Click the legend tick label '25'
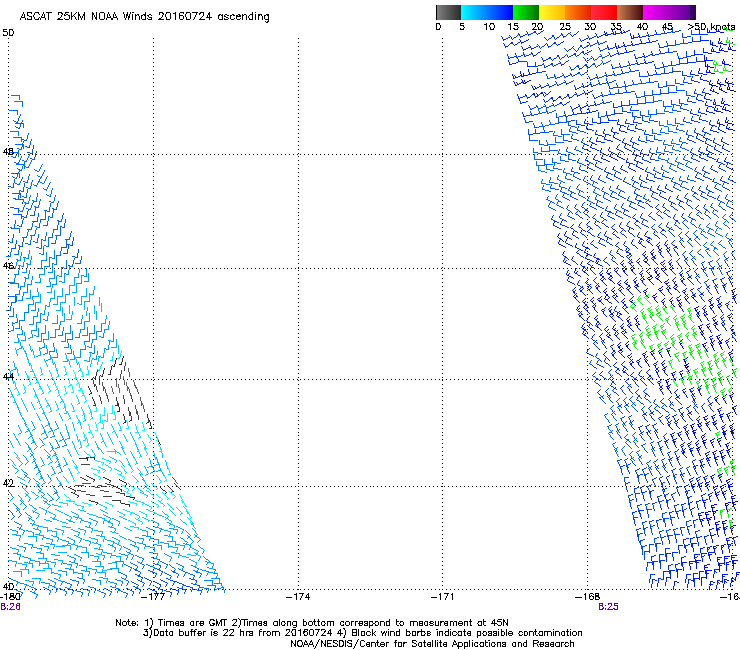740x650 pixels. [565, 27]
